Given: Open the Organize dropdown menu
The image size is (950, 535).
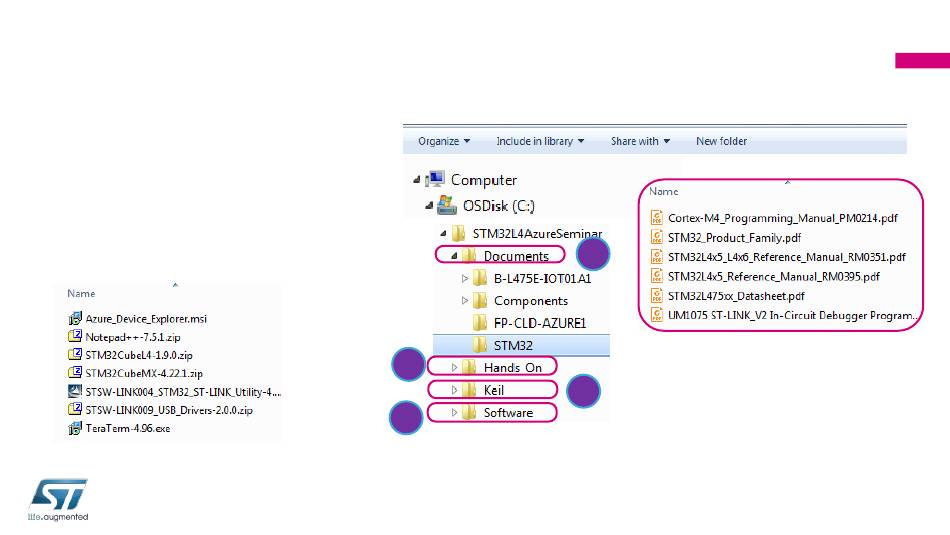Looking at the screenshot, I should [x=444, y=141].
